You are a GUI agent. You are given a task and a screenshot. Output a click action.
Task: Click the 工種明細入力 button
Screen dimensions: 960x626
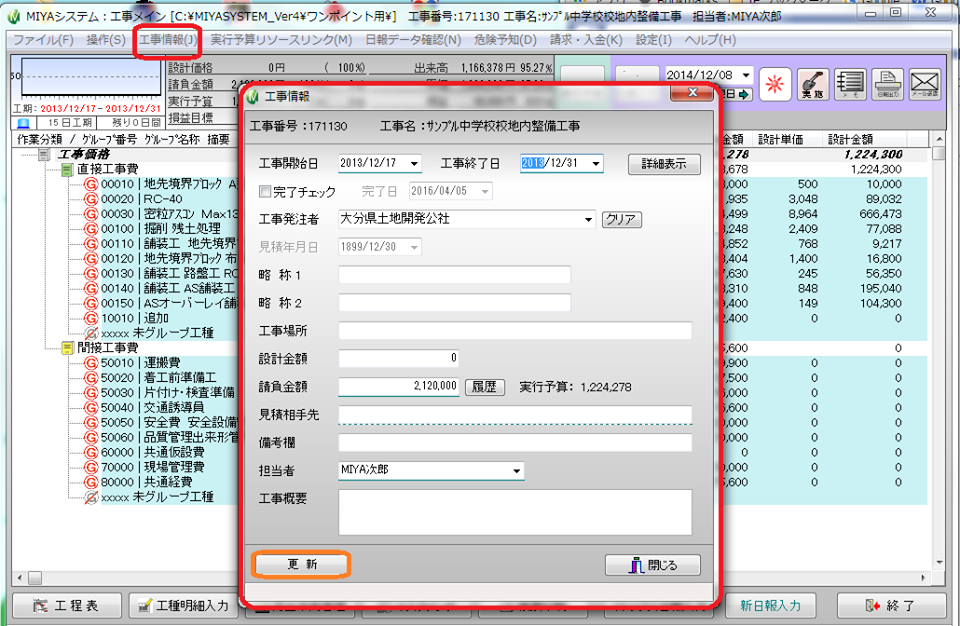tap(184, 606)
